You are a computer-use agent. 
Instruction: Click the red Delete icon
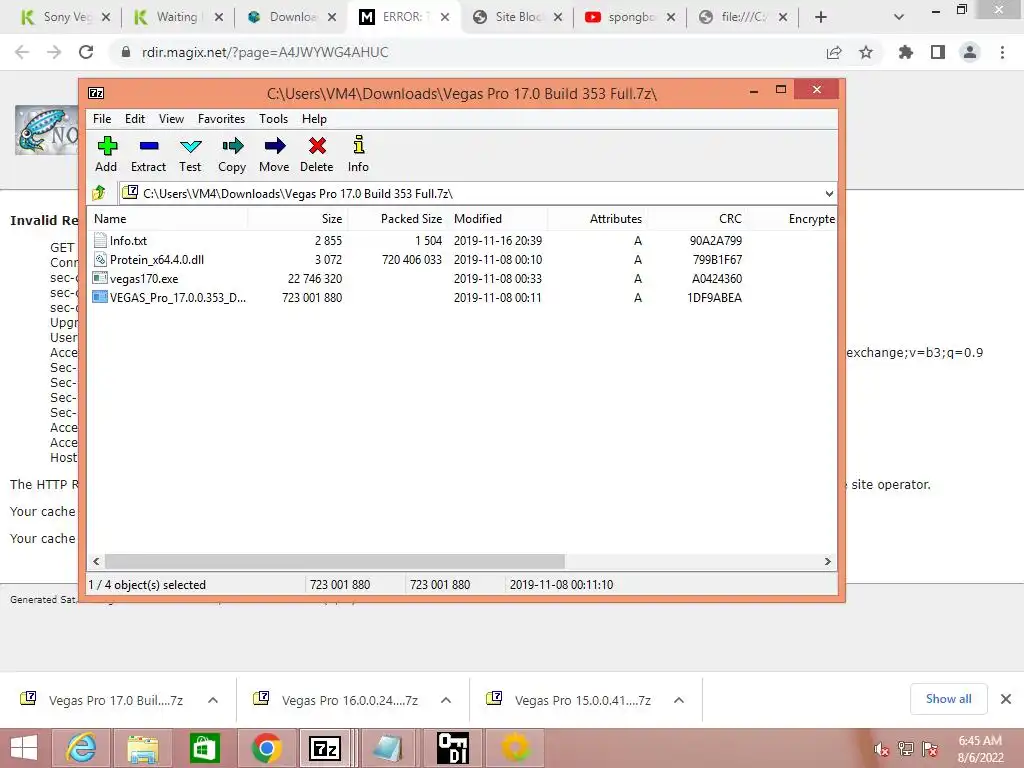317,146
